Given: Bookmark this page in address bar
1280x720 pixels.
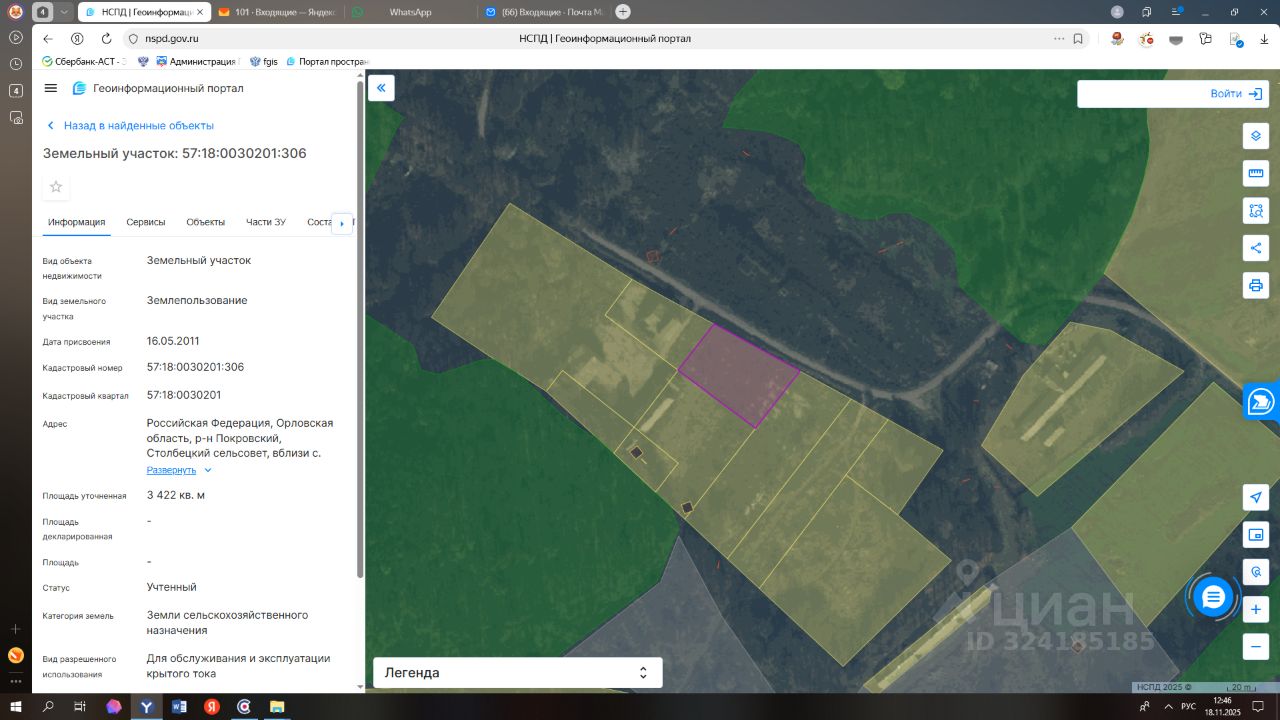Looking at the screenshot, I should click(1078, 39).
